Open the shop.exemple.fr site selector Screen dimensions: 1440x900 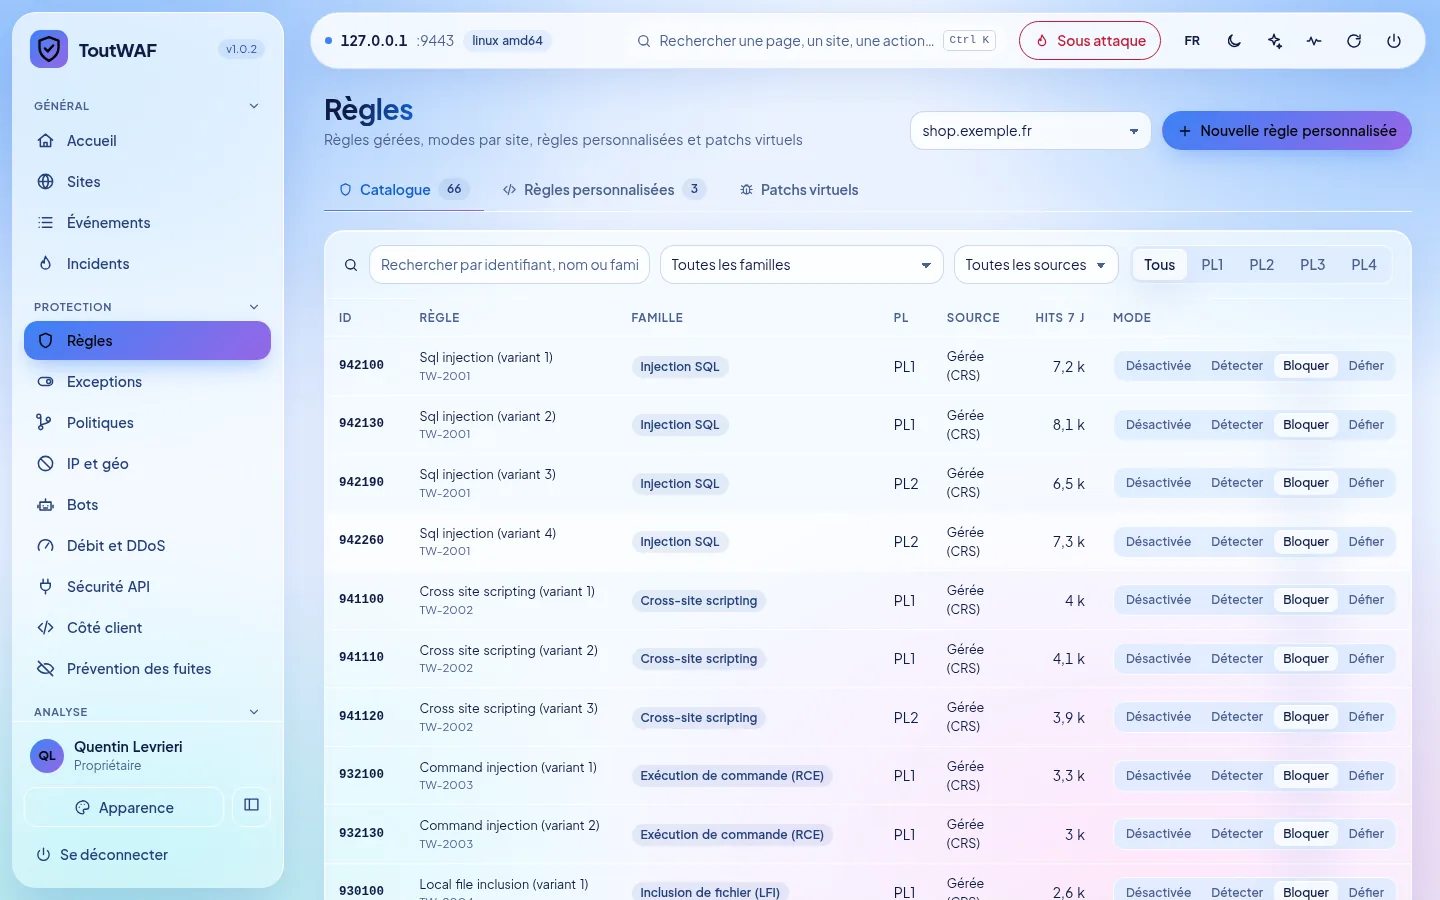tap(1030, 131)
